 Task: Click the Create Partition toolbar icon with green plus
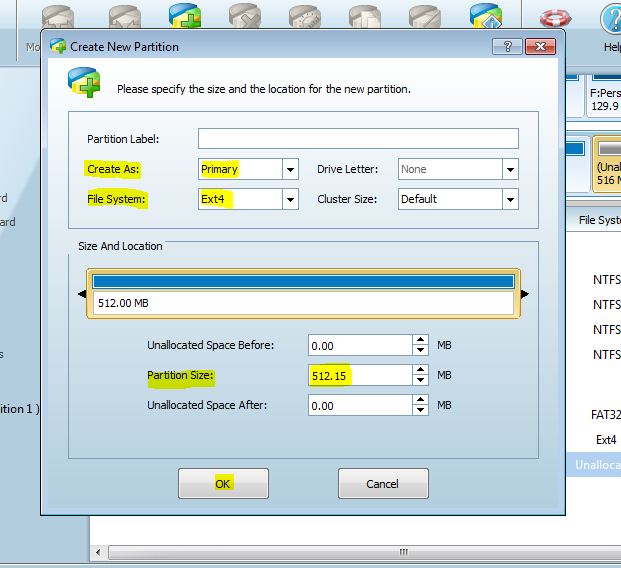185,15
